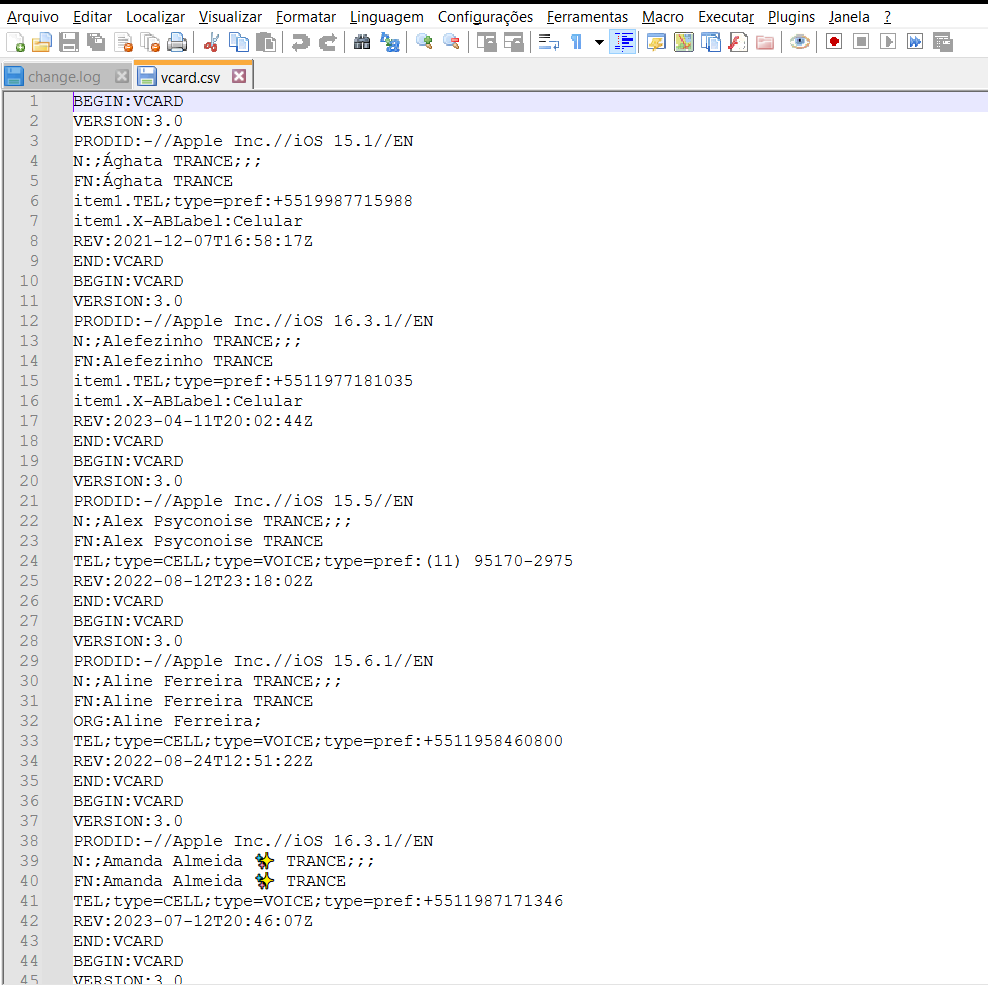
Task: Switch to the change.log tab
Action: 62,75
